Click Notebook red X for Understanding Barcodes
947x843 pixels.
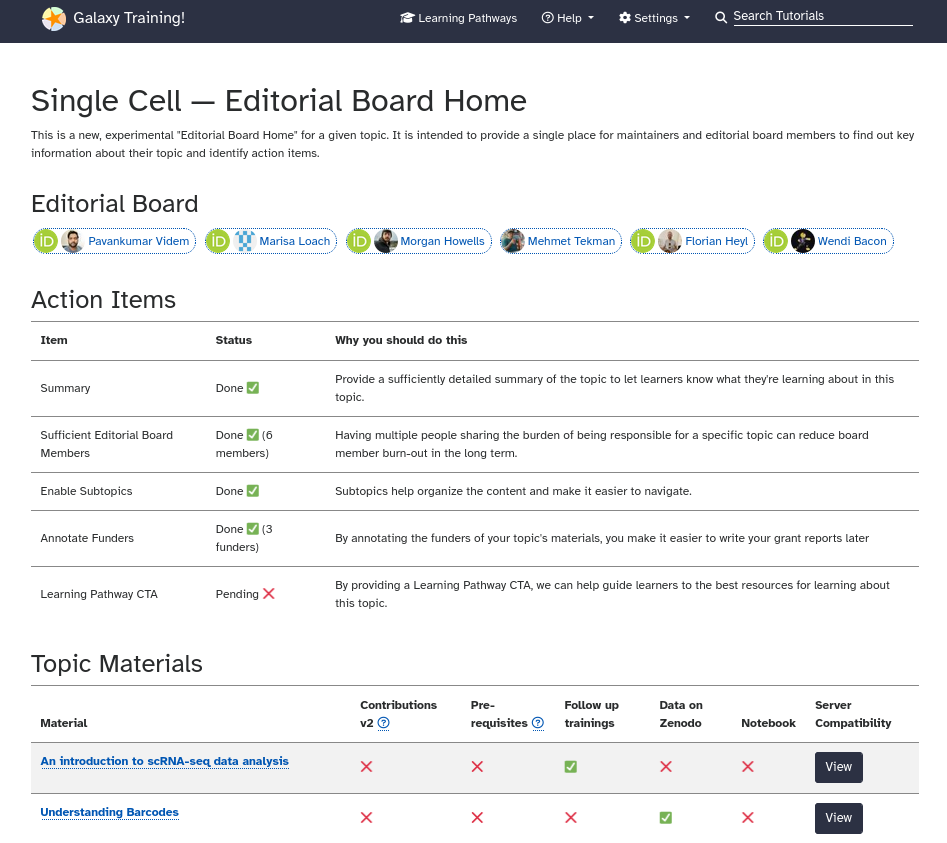click(748, 818)
